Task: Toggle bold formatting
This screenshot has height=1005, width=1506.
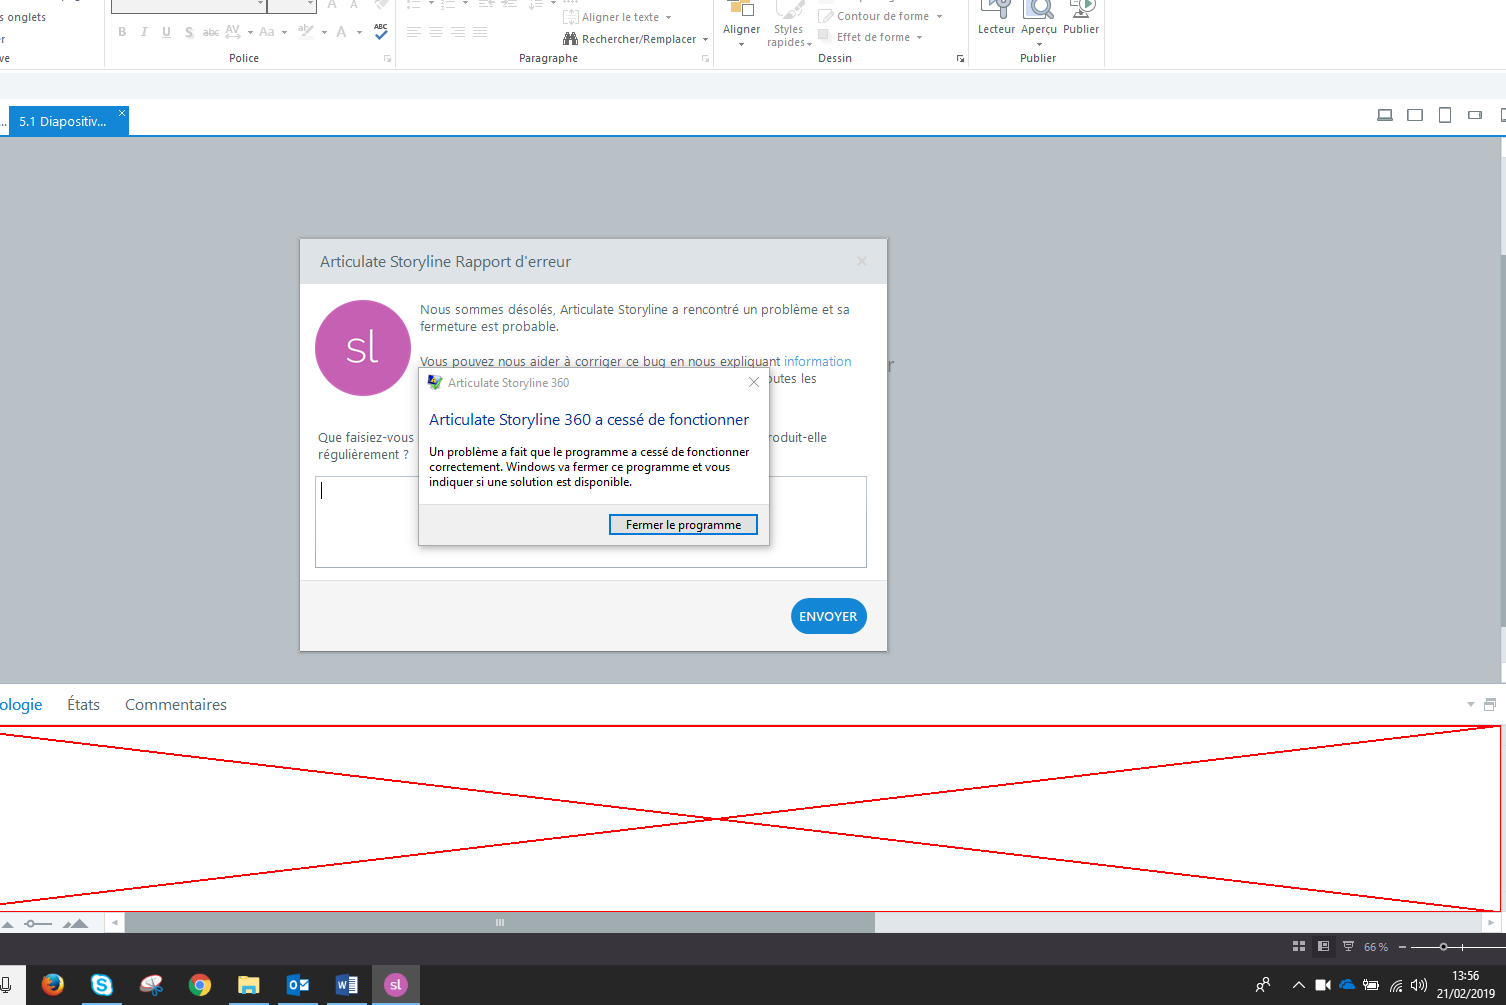Action: (122, 32)
